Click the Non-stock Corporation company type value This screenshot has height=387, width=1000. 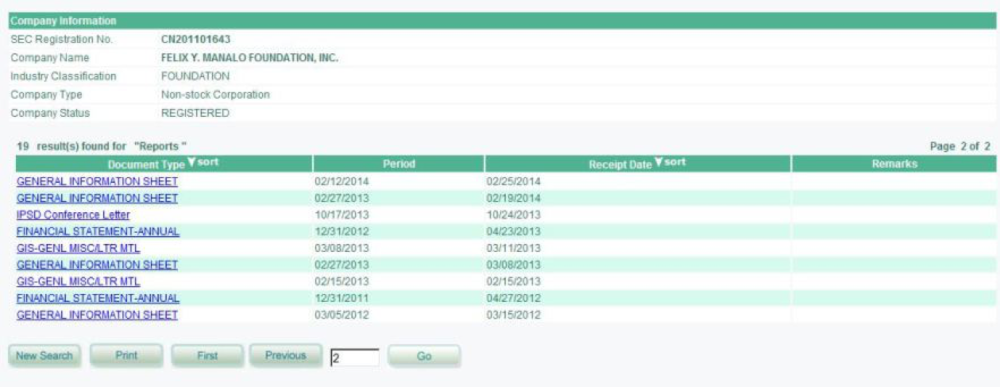click(x=215, y=94)
